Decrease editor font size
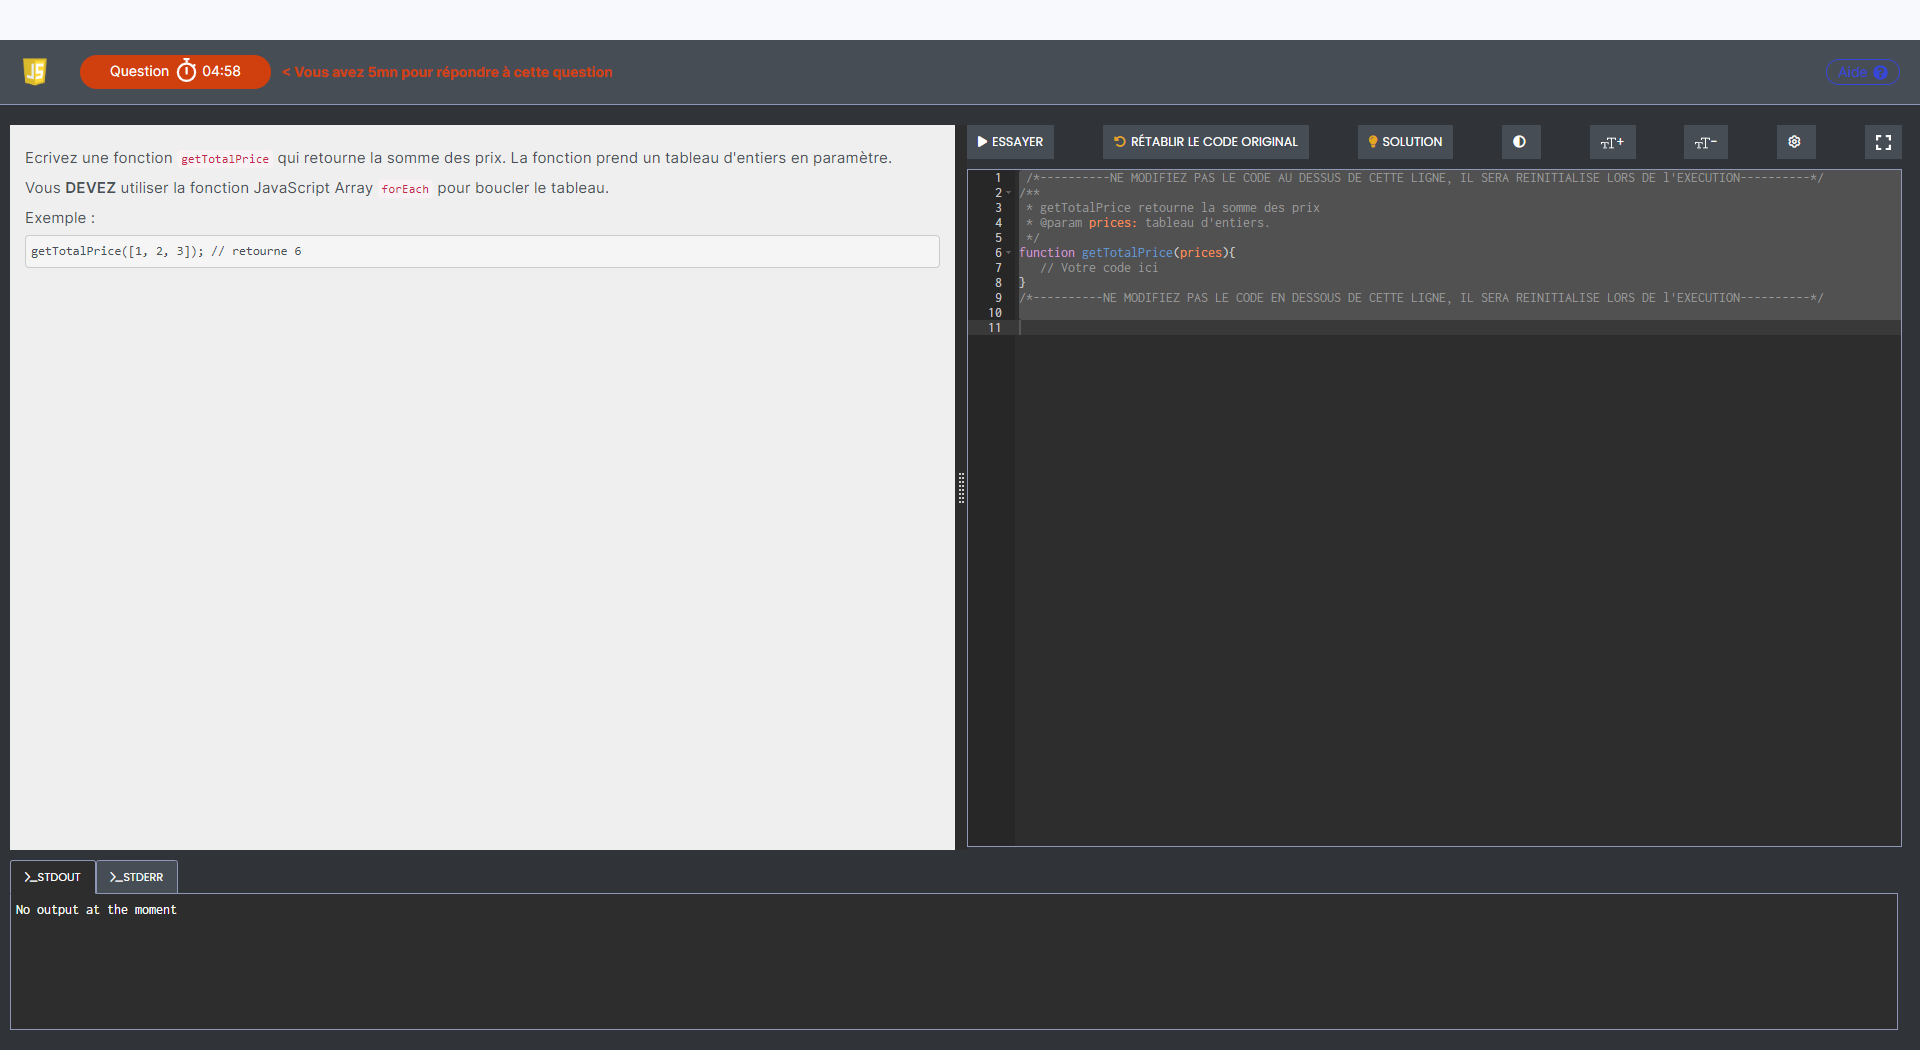 click(x=1705, y=142)
